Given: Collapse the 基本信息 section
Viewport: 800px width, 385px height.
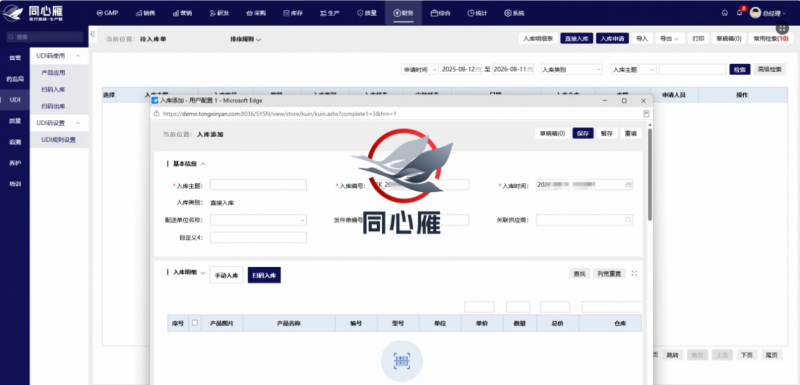Looking at the screenshot, I should [x=203, y=164].
